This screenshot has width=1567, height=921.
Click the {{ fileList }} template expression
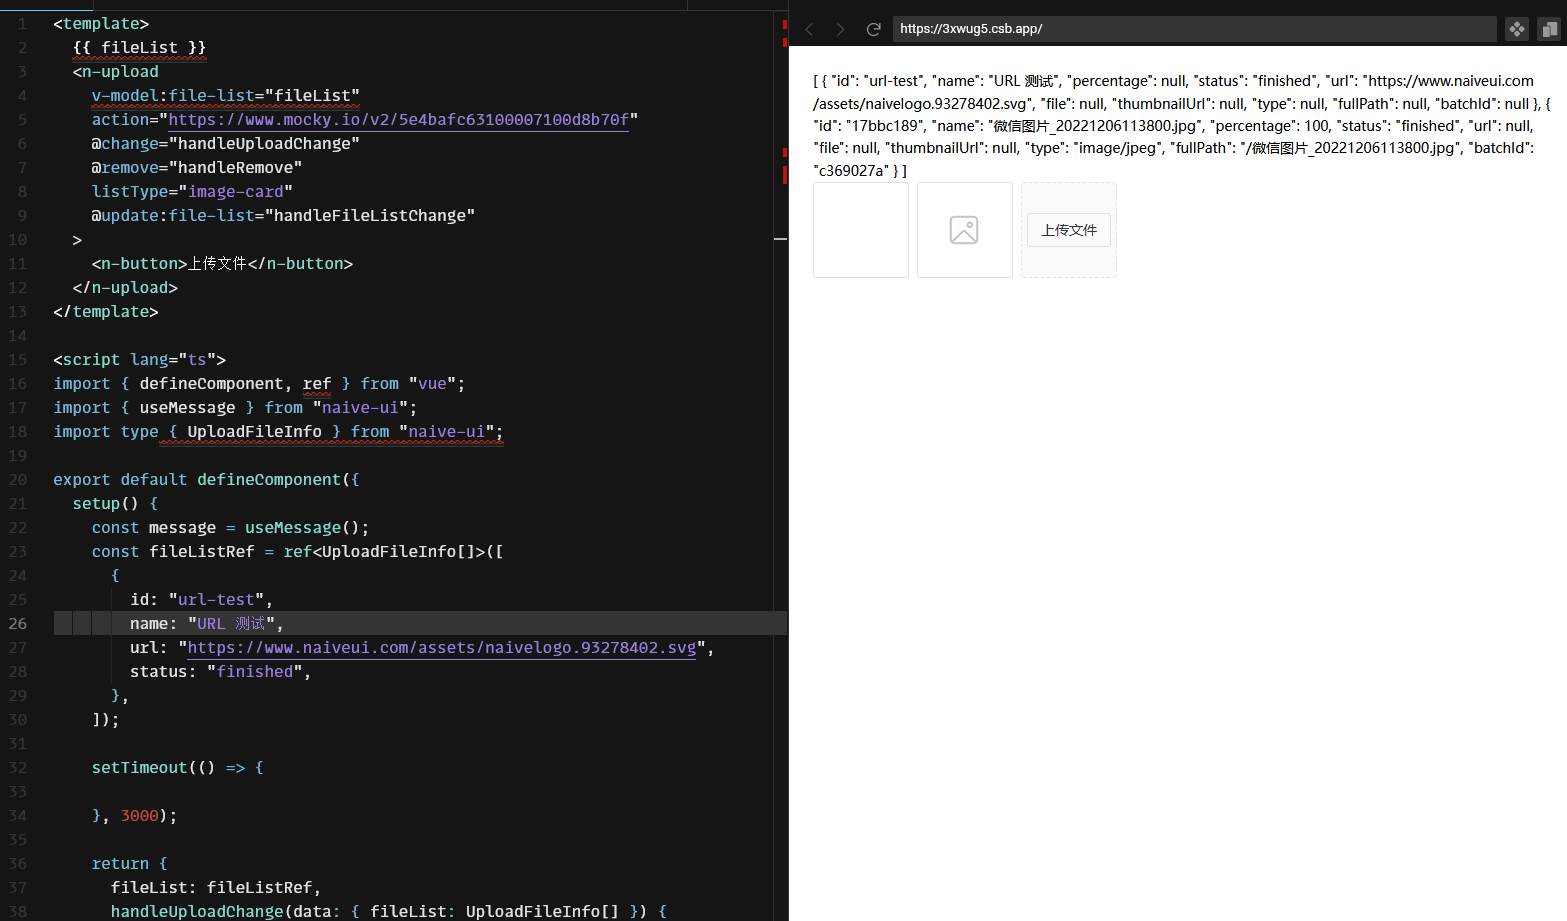(139, 47)
